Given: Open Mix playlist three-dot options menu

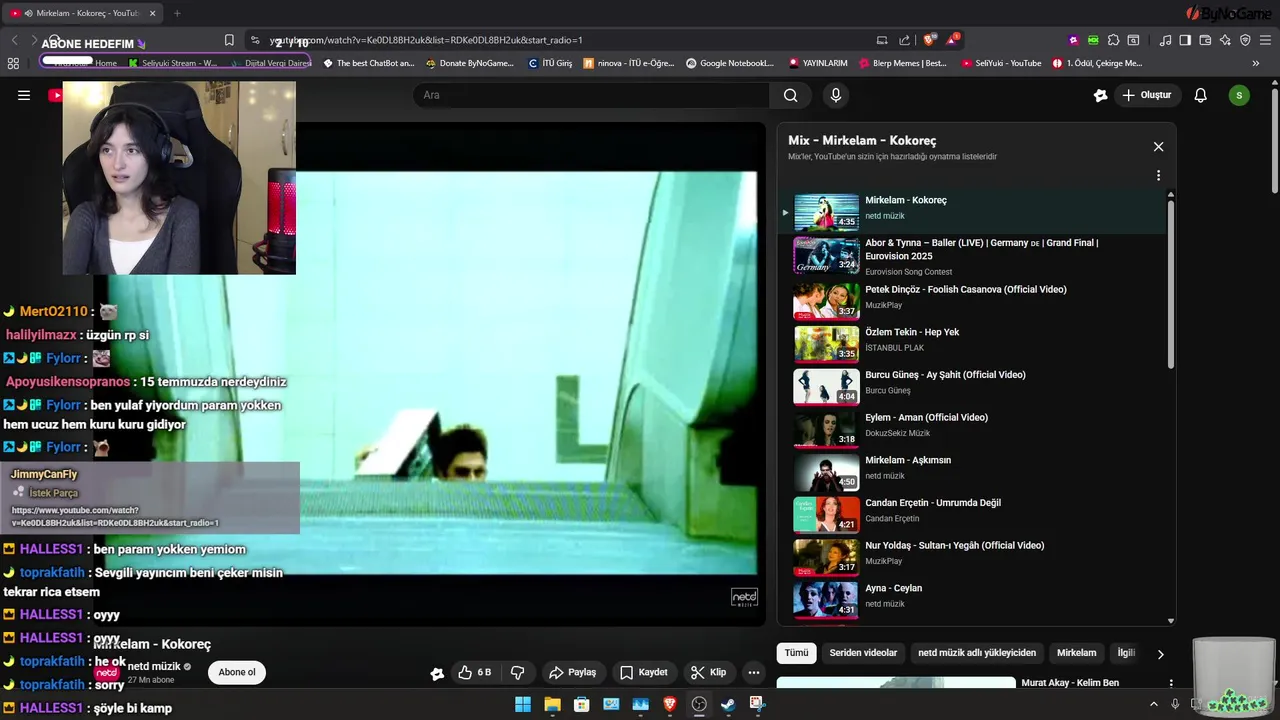Looking at the screenshot, I should coord(1158,175).
